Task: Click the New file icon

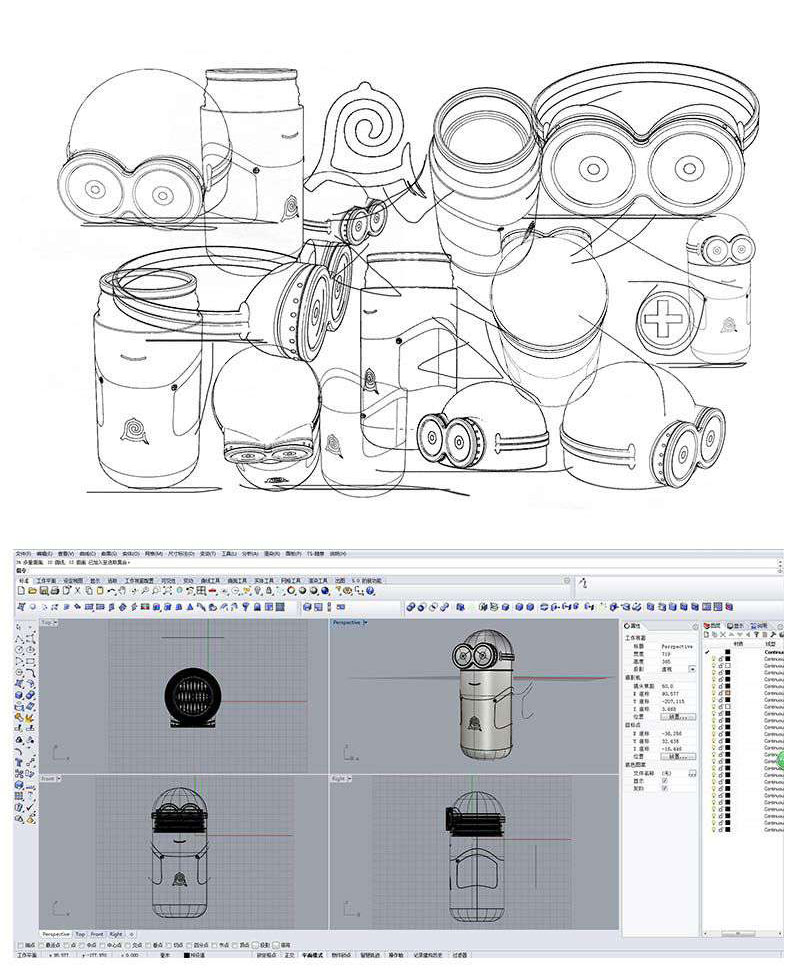Action: tap(22, 591)
